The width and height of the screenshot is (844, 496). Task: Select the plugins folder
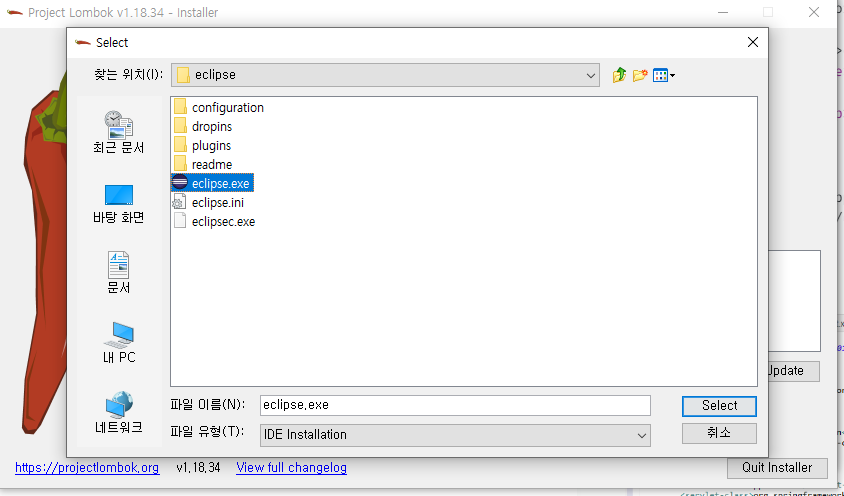pyautogui.click(x=202, y=145)
